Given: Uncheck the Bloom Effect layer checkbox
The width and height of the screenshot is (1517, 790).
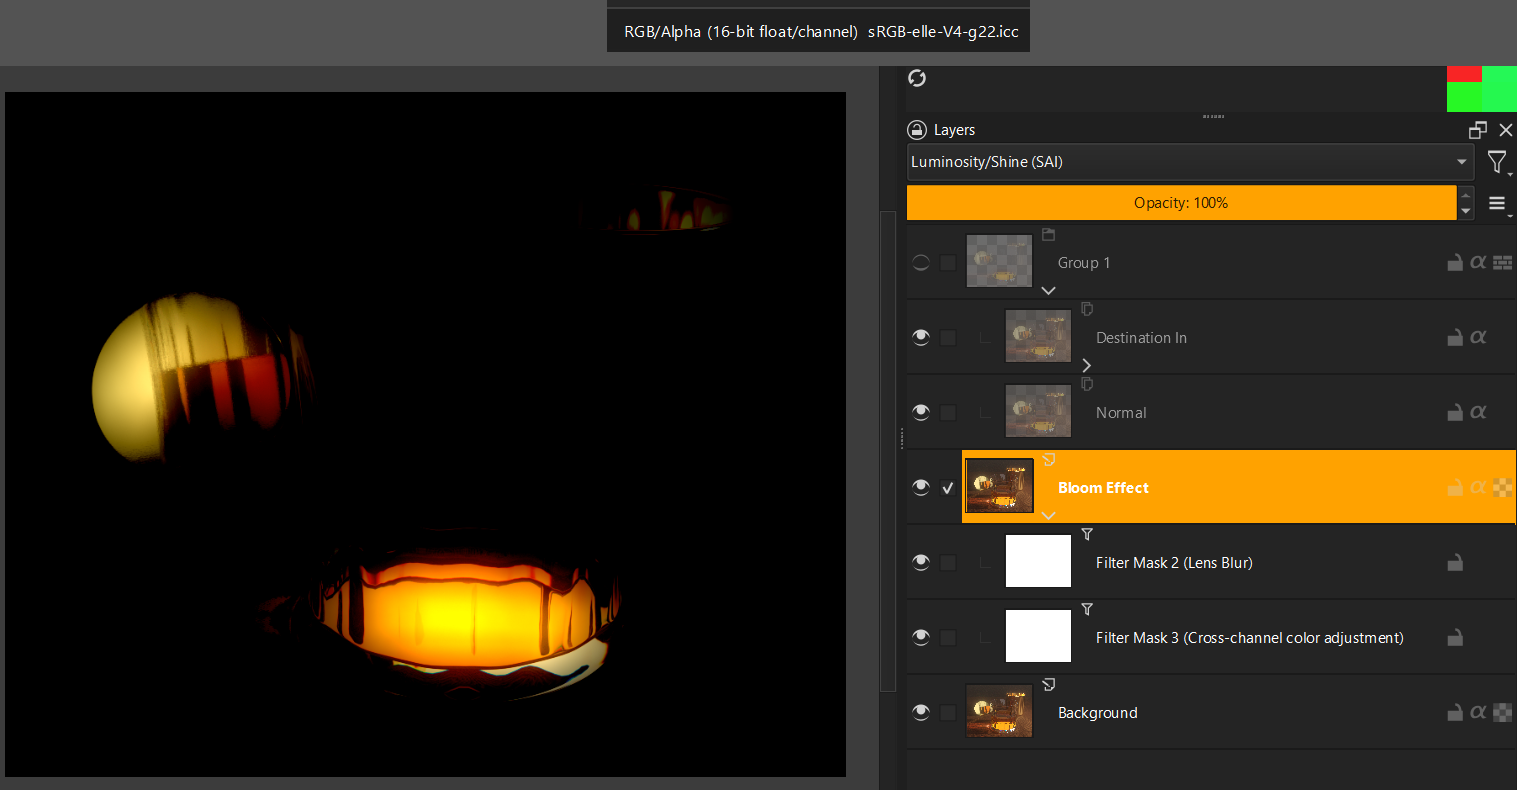Looking at the screenshot, I should click(x=948, y=488).
